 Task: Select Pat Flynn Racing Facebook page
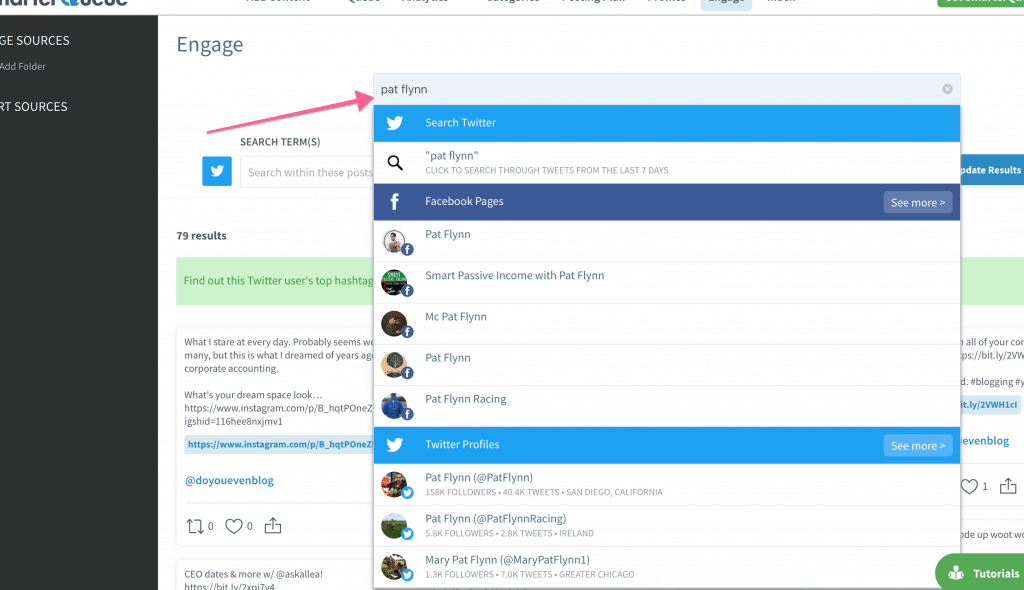[x=667, y=406]
